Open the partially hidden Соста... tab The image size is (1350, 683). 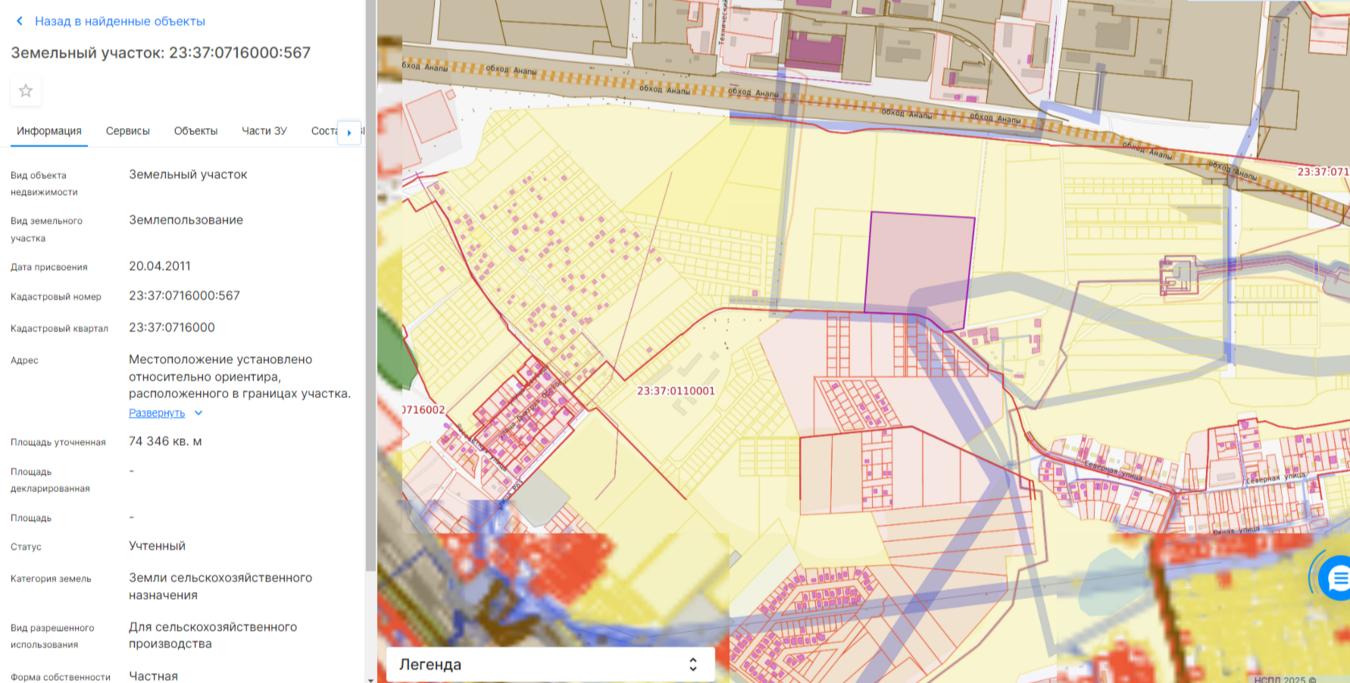[323, 131]
